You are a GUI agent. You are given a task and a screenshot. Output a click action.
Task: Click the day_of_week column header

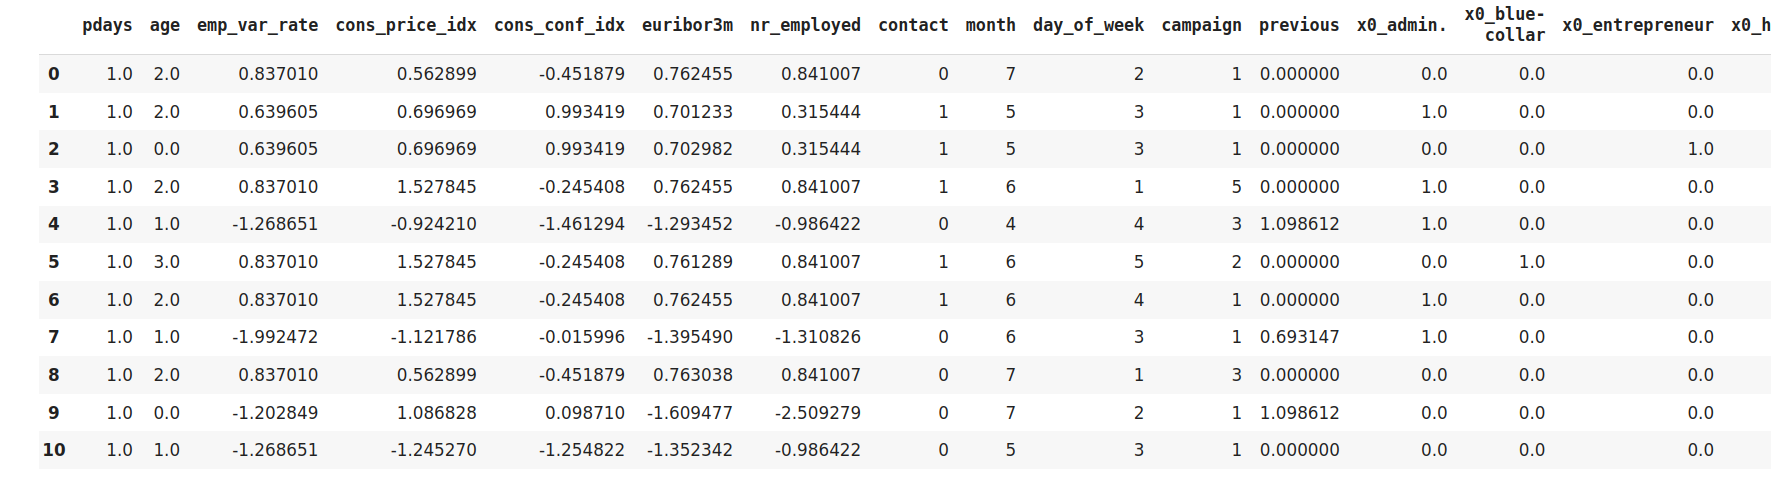point(1088,25)
